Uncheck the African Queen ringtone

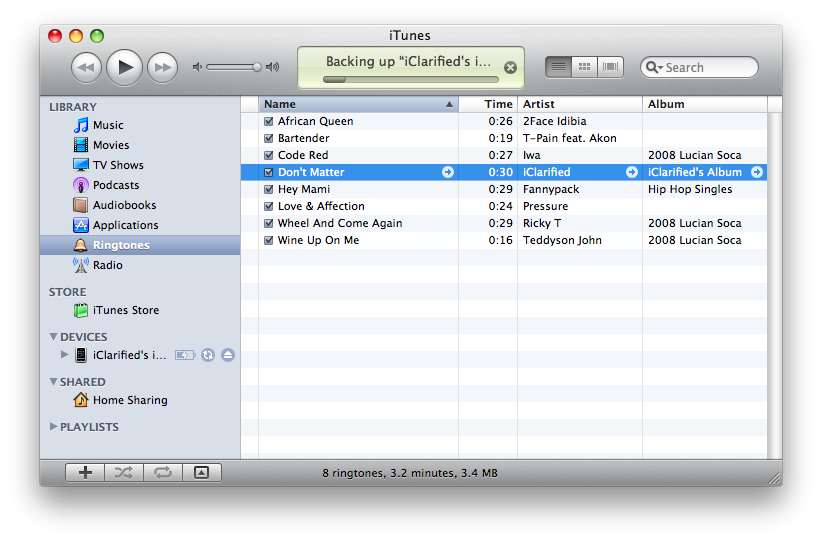pyautogui.click(x=268, y=121)
